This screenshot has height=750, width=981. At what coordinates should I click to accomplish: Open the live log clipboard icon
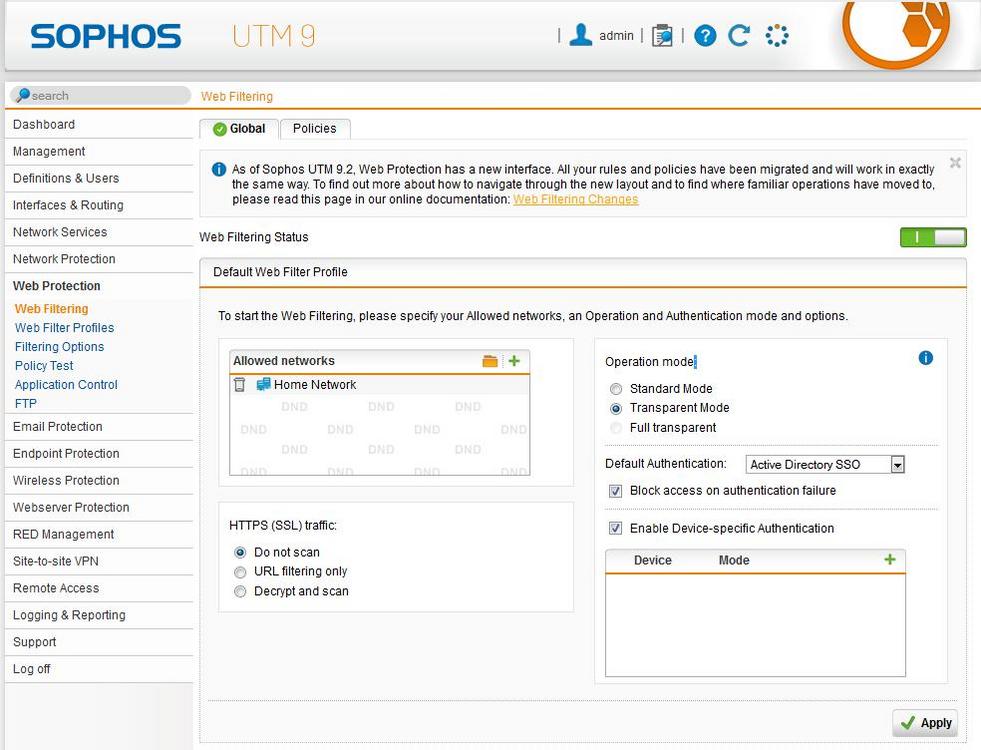tap(662, 36)
